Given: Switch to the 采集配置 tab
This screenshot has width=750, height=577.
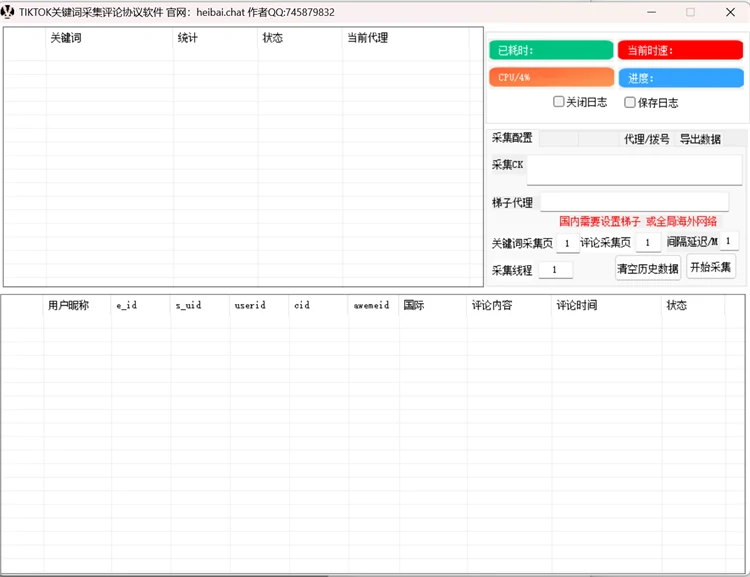Looking at the screenshot, I should [512, 138].
